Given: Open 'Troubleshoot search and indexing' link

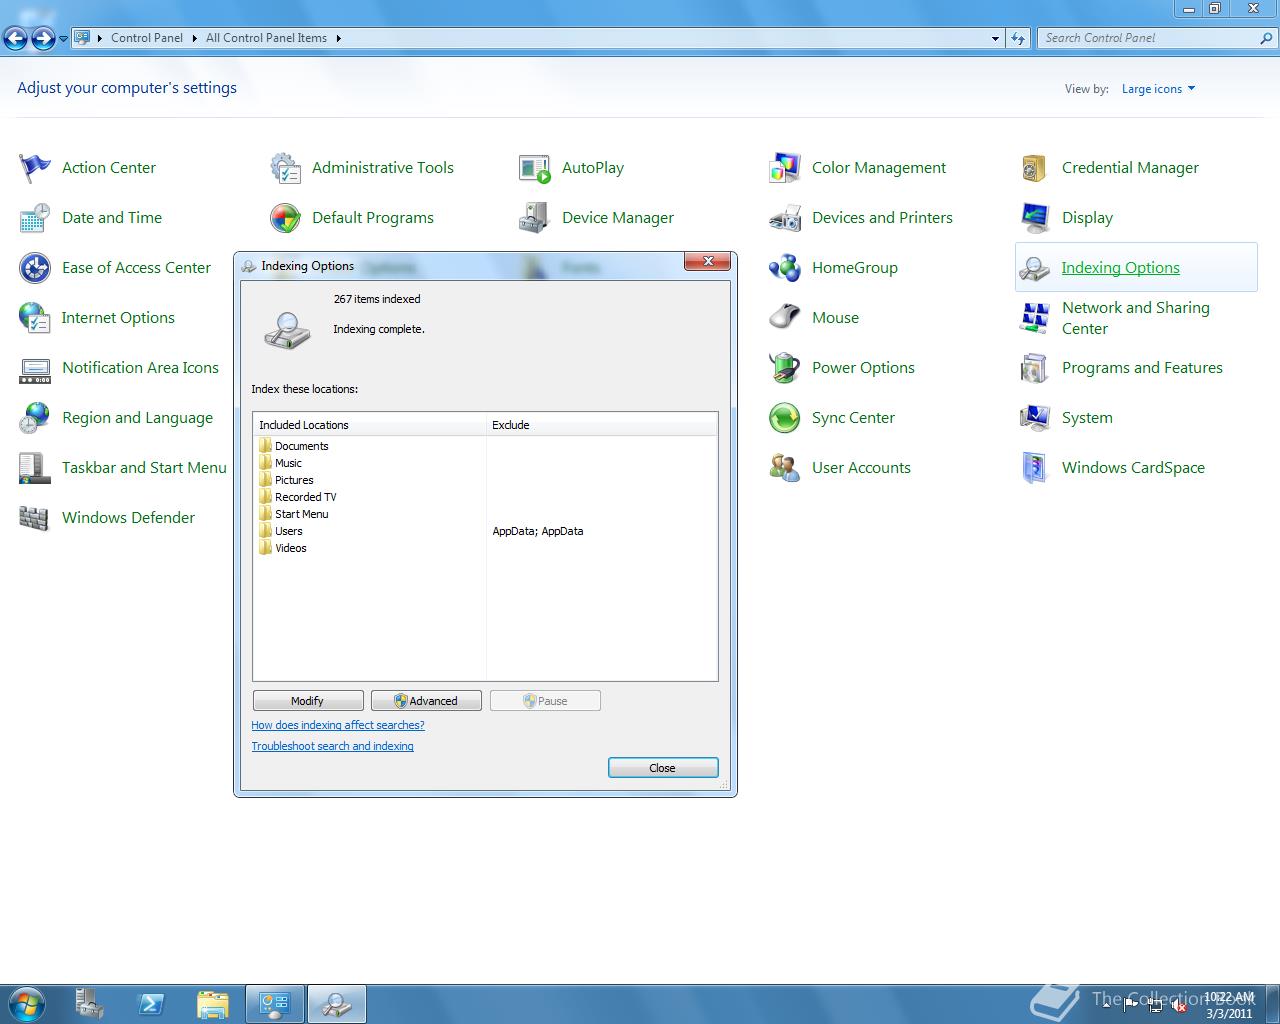Looking at the screenshot, I should [332, 746].
